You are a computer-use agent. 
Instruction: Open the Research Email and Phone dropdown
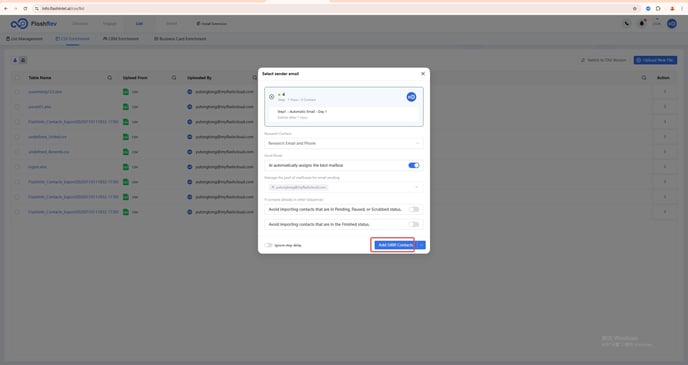(344, 143)
